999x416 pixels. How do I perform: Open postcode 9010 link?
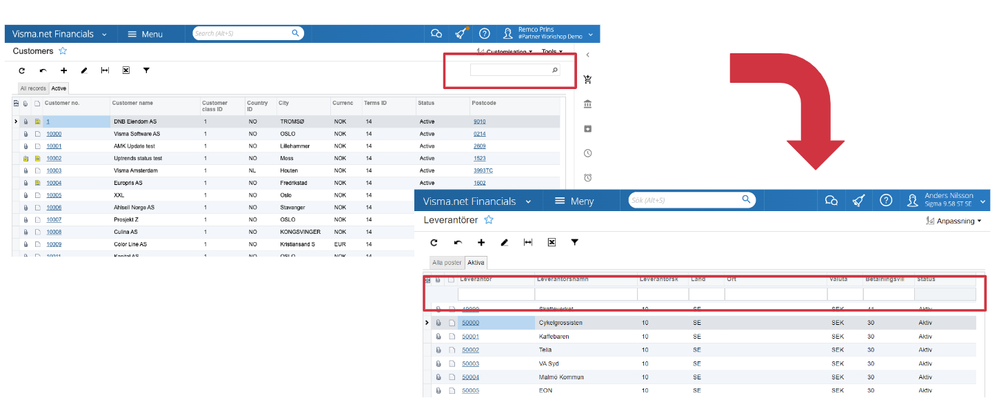tap(480, 121)
